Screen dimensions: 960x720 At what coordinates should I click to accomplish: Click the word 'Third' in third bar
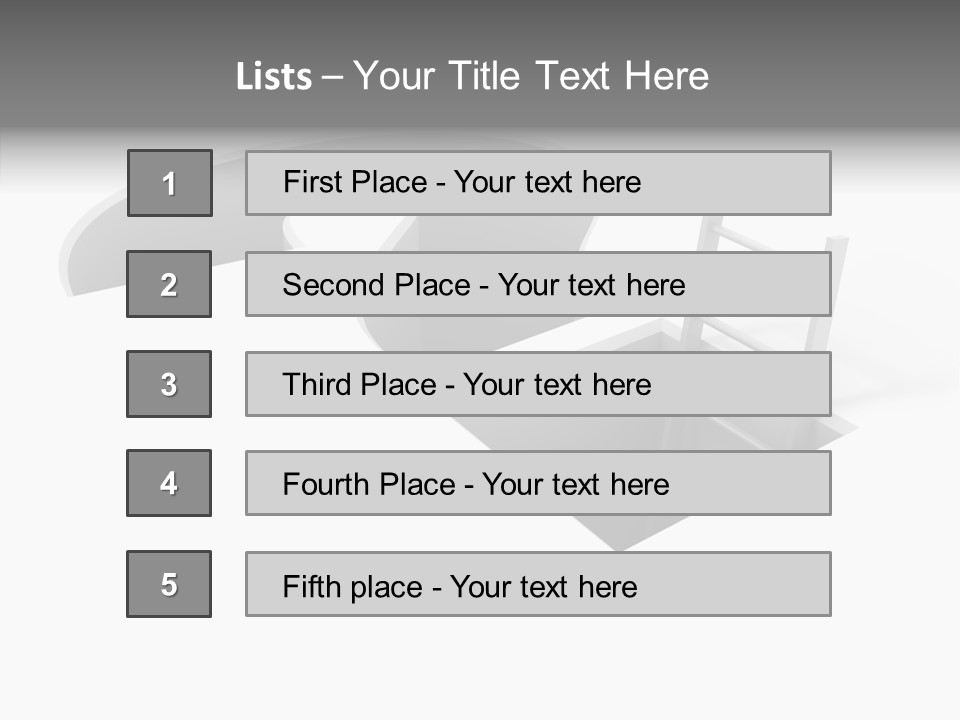pos(317,384)
